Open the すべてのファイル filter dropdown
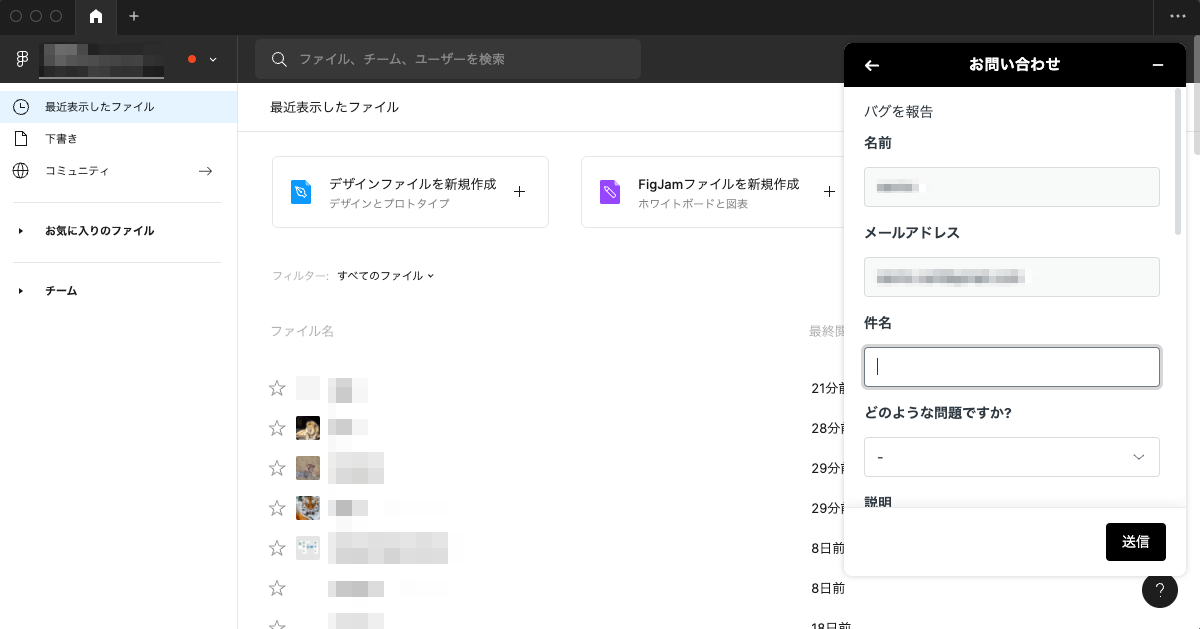 [x=385, y=276]
